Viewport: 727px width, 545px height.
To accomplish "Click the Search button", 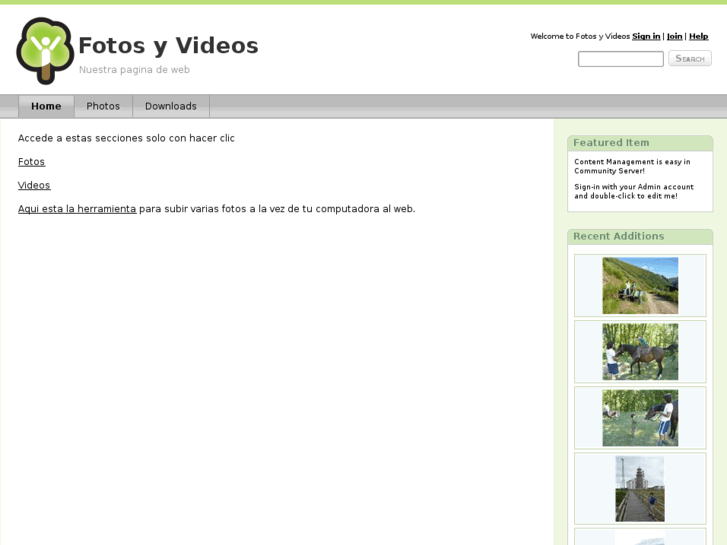I will coord(689,58).
